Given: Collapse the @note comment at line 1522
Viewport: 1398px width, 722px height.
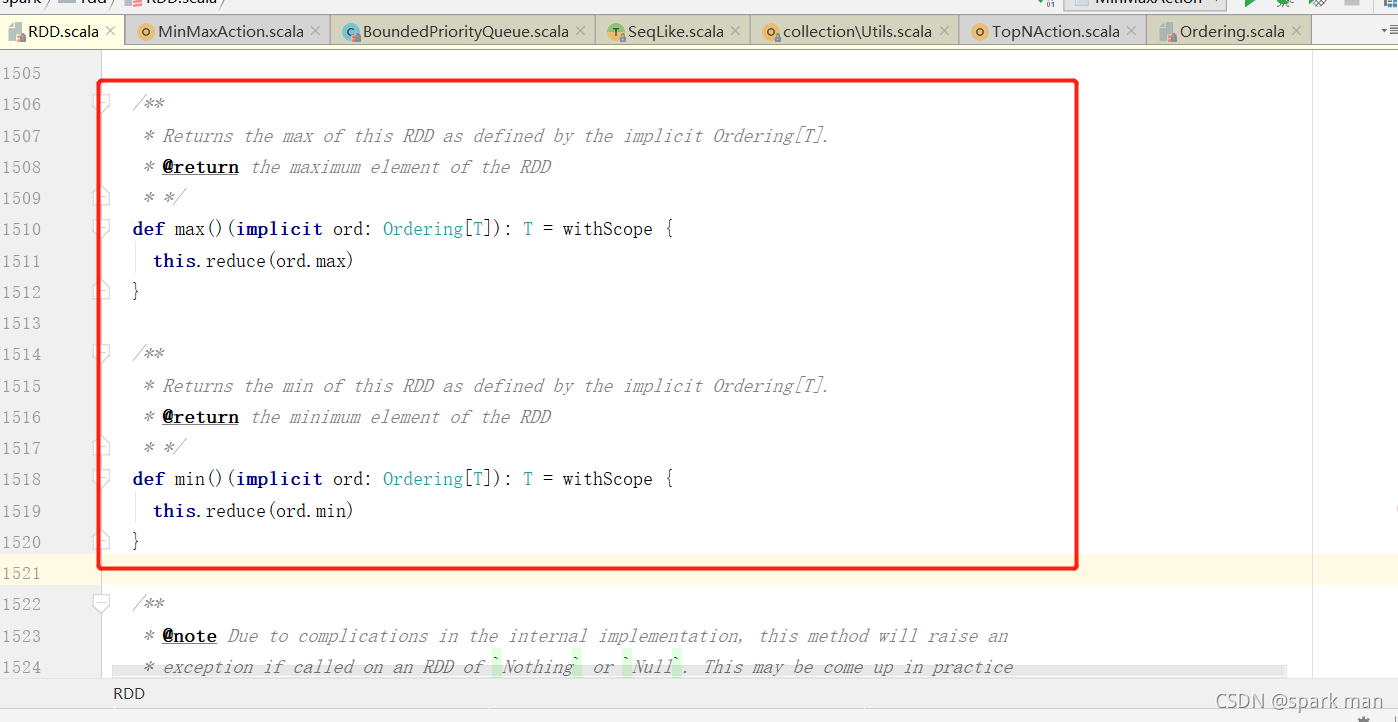Looking at the screenshot, I should coord(101,603).
